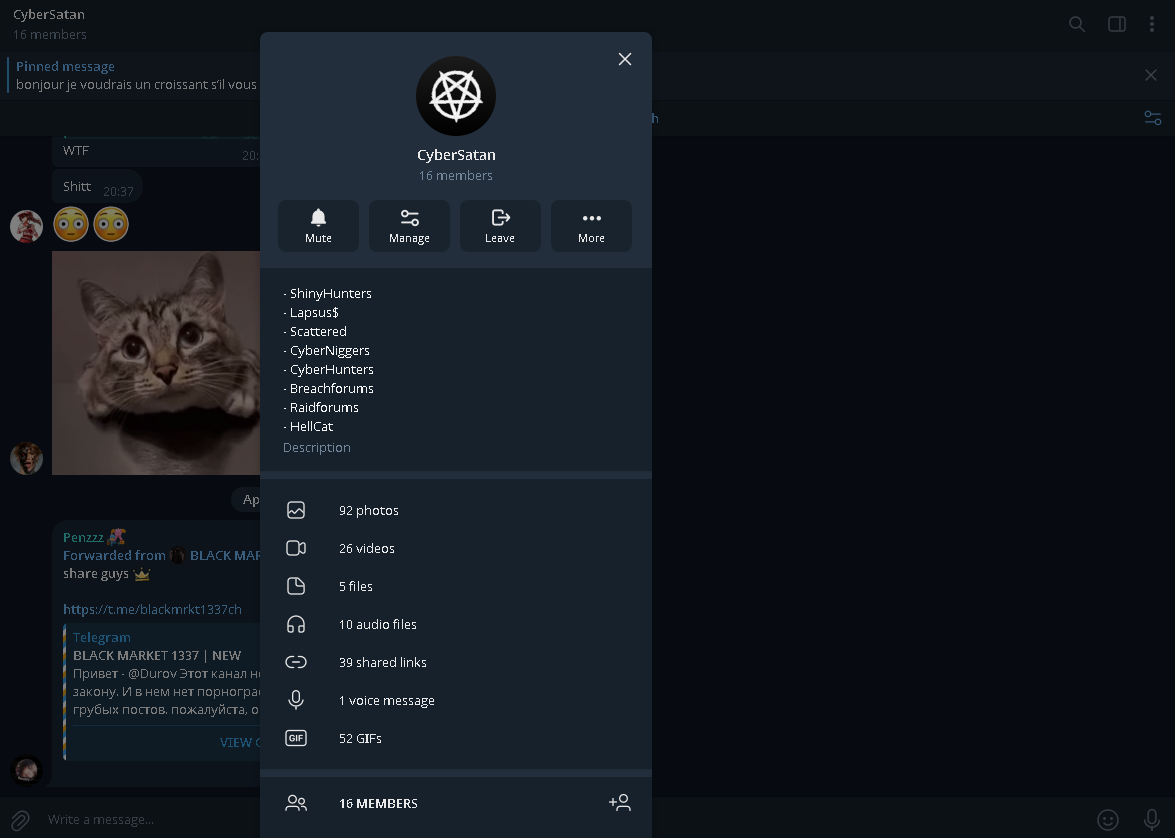Open the cat image in chat
Screen dimensions: 1175x838
coord(156,363)
